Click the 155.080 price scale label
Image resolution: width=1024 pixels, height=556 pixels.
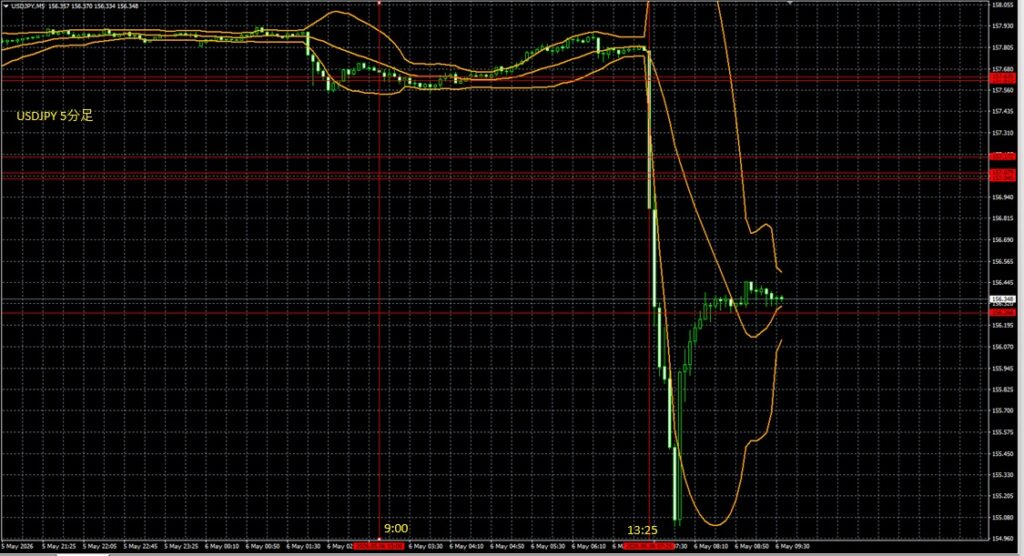point(1002,517)
